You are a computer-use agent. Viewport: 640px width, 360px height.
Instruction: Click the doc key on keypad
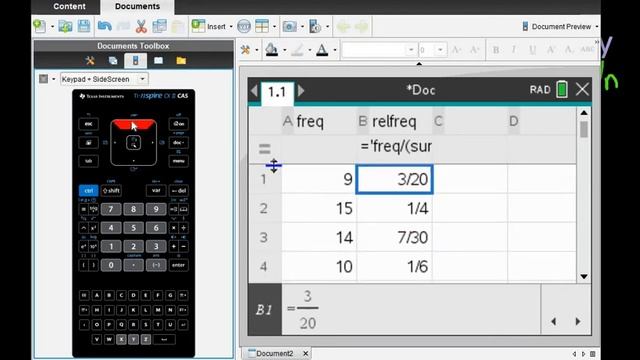179,142
